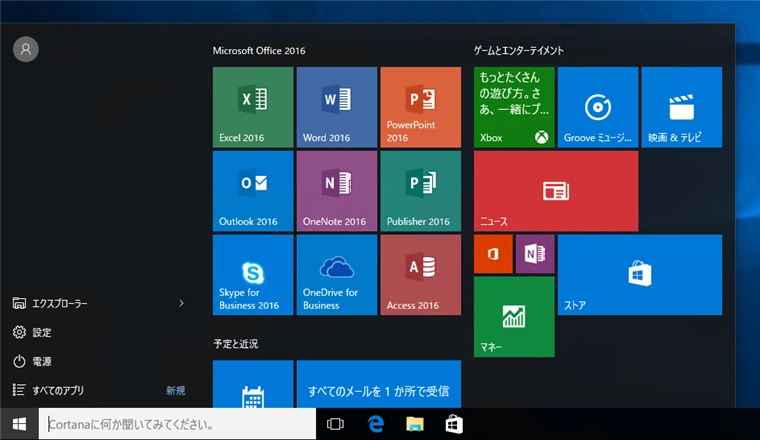Click the 新規 label beside all apps
This screenshot has width=760, height=440.
click(175, 391)
